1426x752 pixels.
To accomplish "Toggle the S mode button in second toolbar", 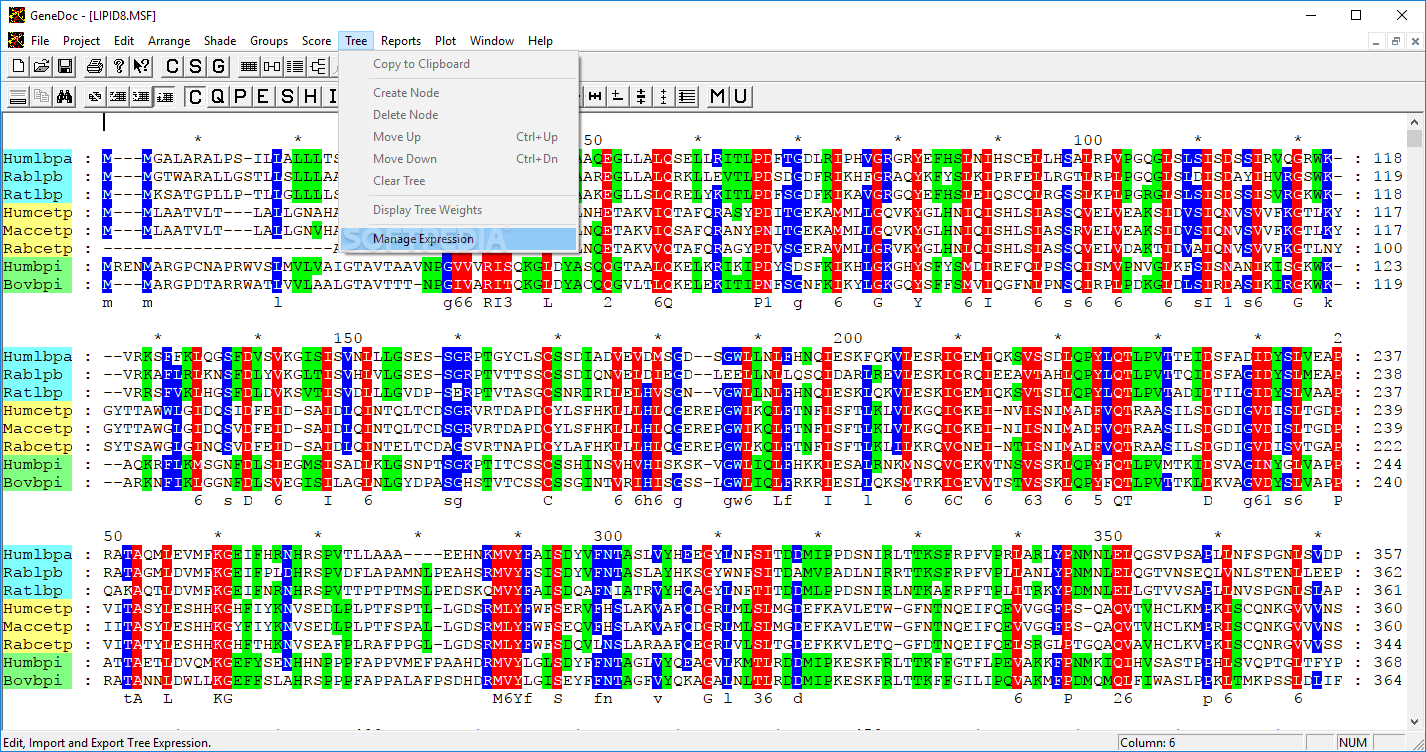I will point(287,96).
